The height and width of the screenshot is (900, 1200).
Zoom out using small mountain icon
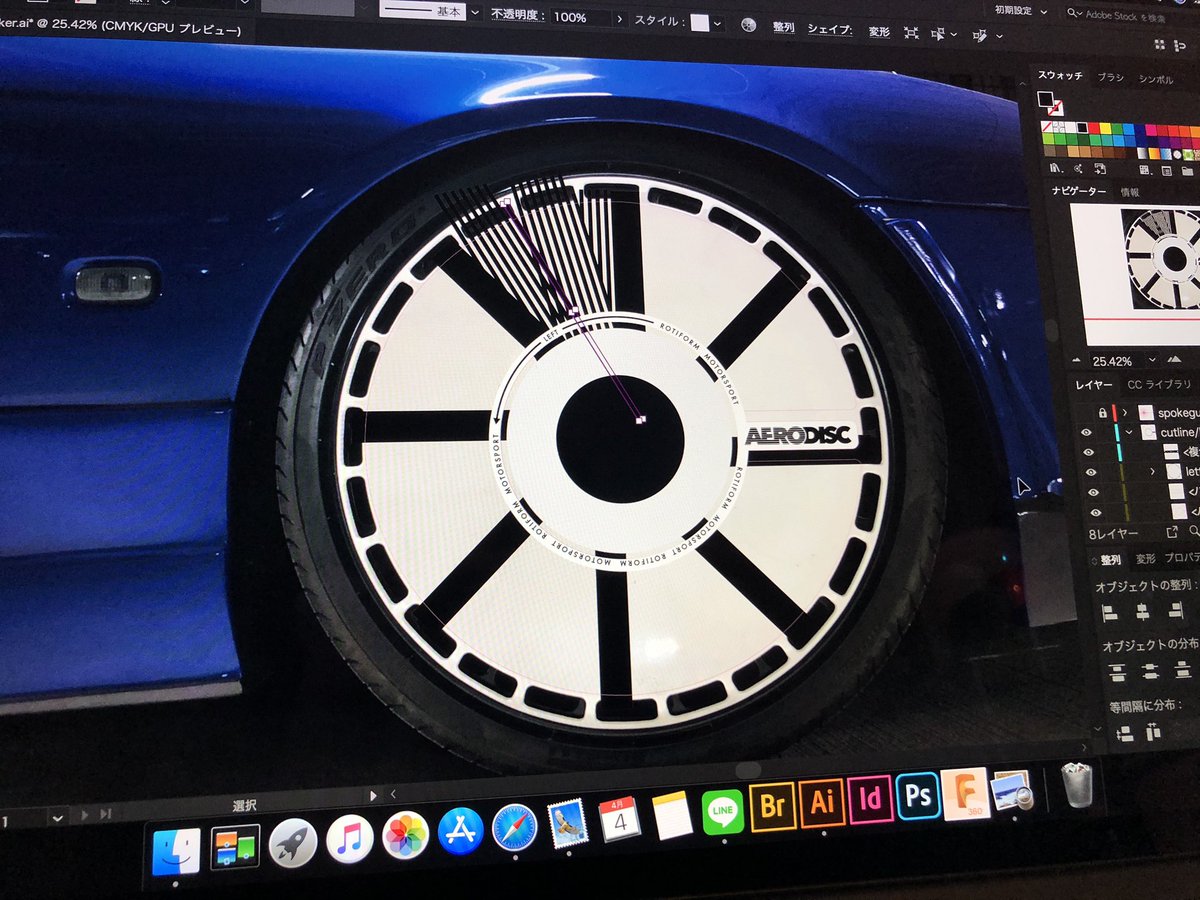pos(1076,360)
